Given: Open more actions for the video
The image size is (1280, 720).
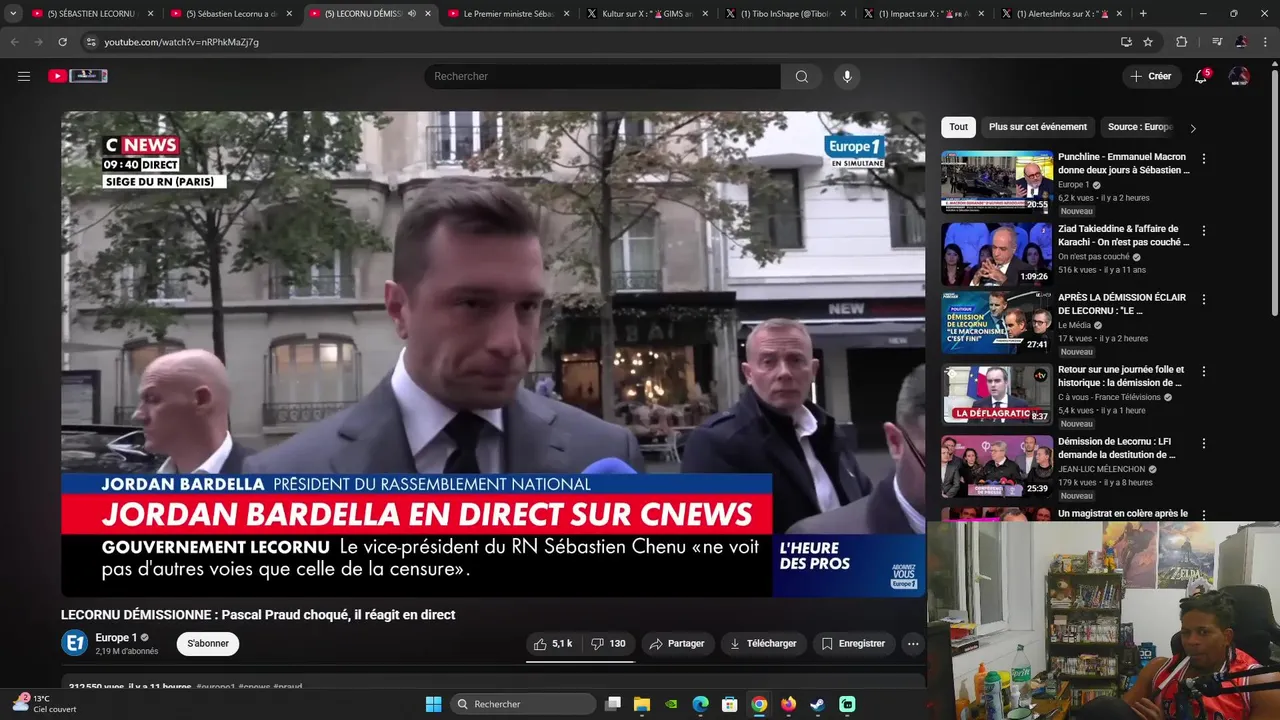Looking at the screenshot, I should click(x=913, y=644).
